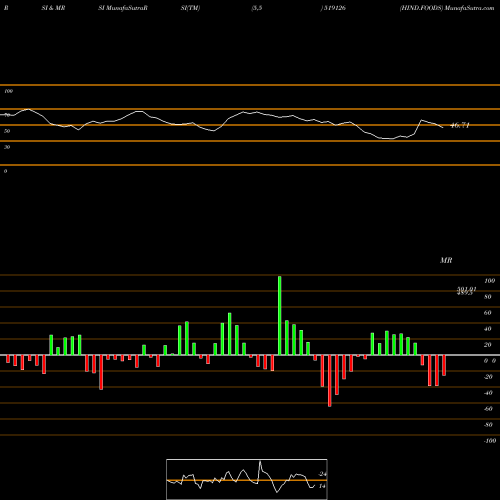This screenshot has width=500, height=500.
Task: Click the MR panel label
Action: click(x=446, y=260)
